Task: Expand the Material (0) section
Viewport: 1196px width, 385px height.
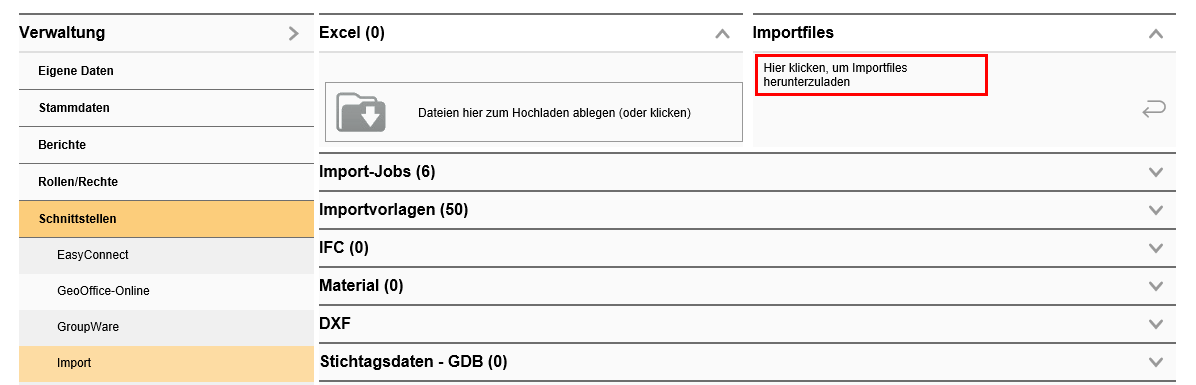Action: (1156, 286)
